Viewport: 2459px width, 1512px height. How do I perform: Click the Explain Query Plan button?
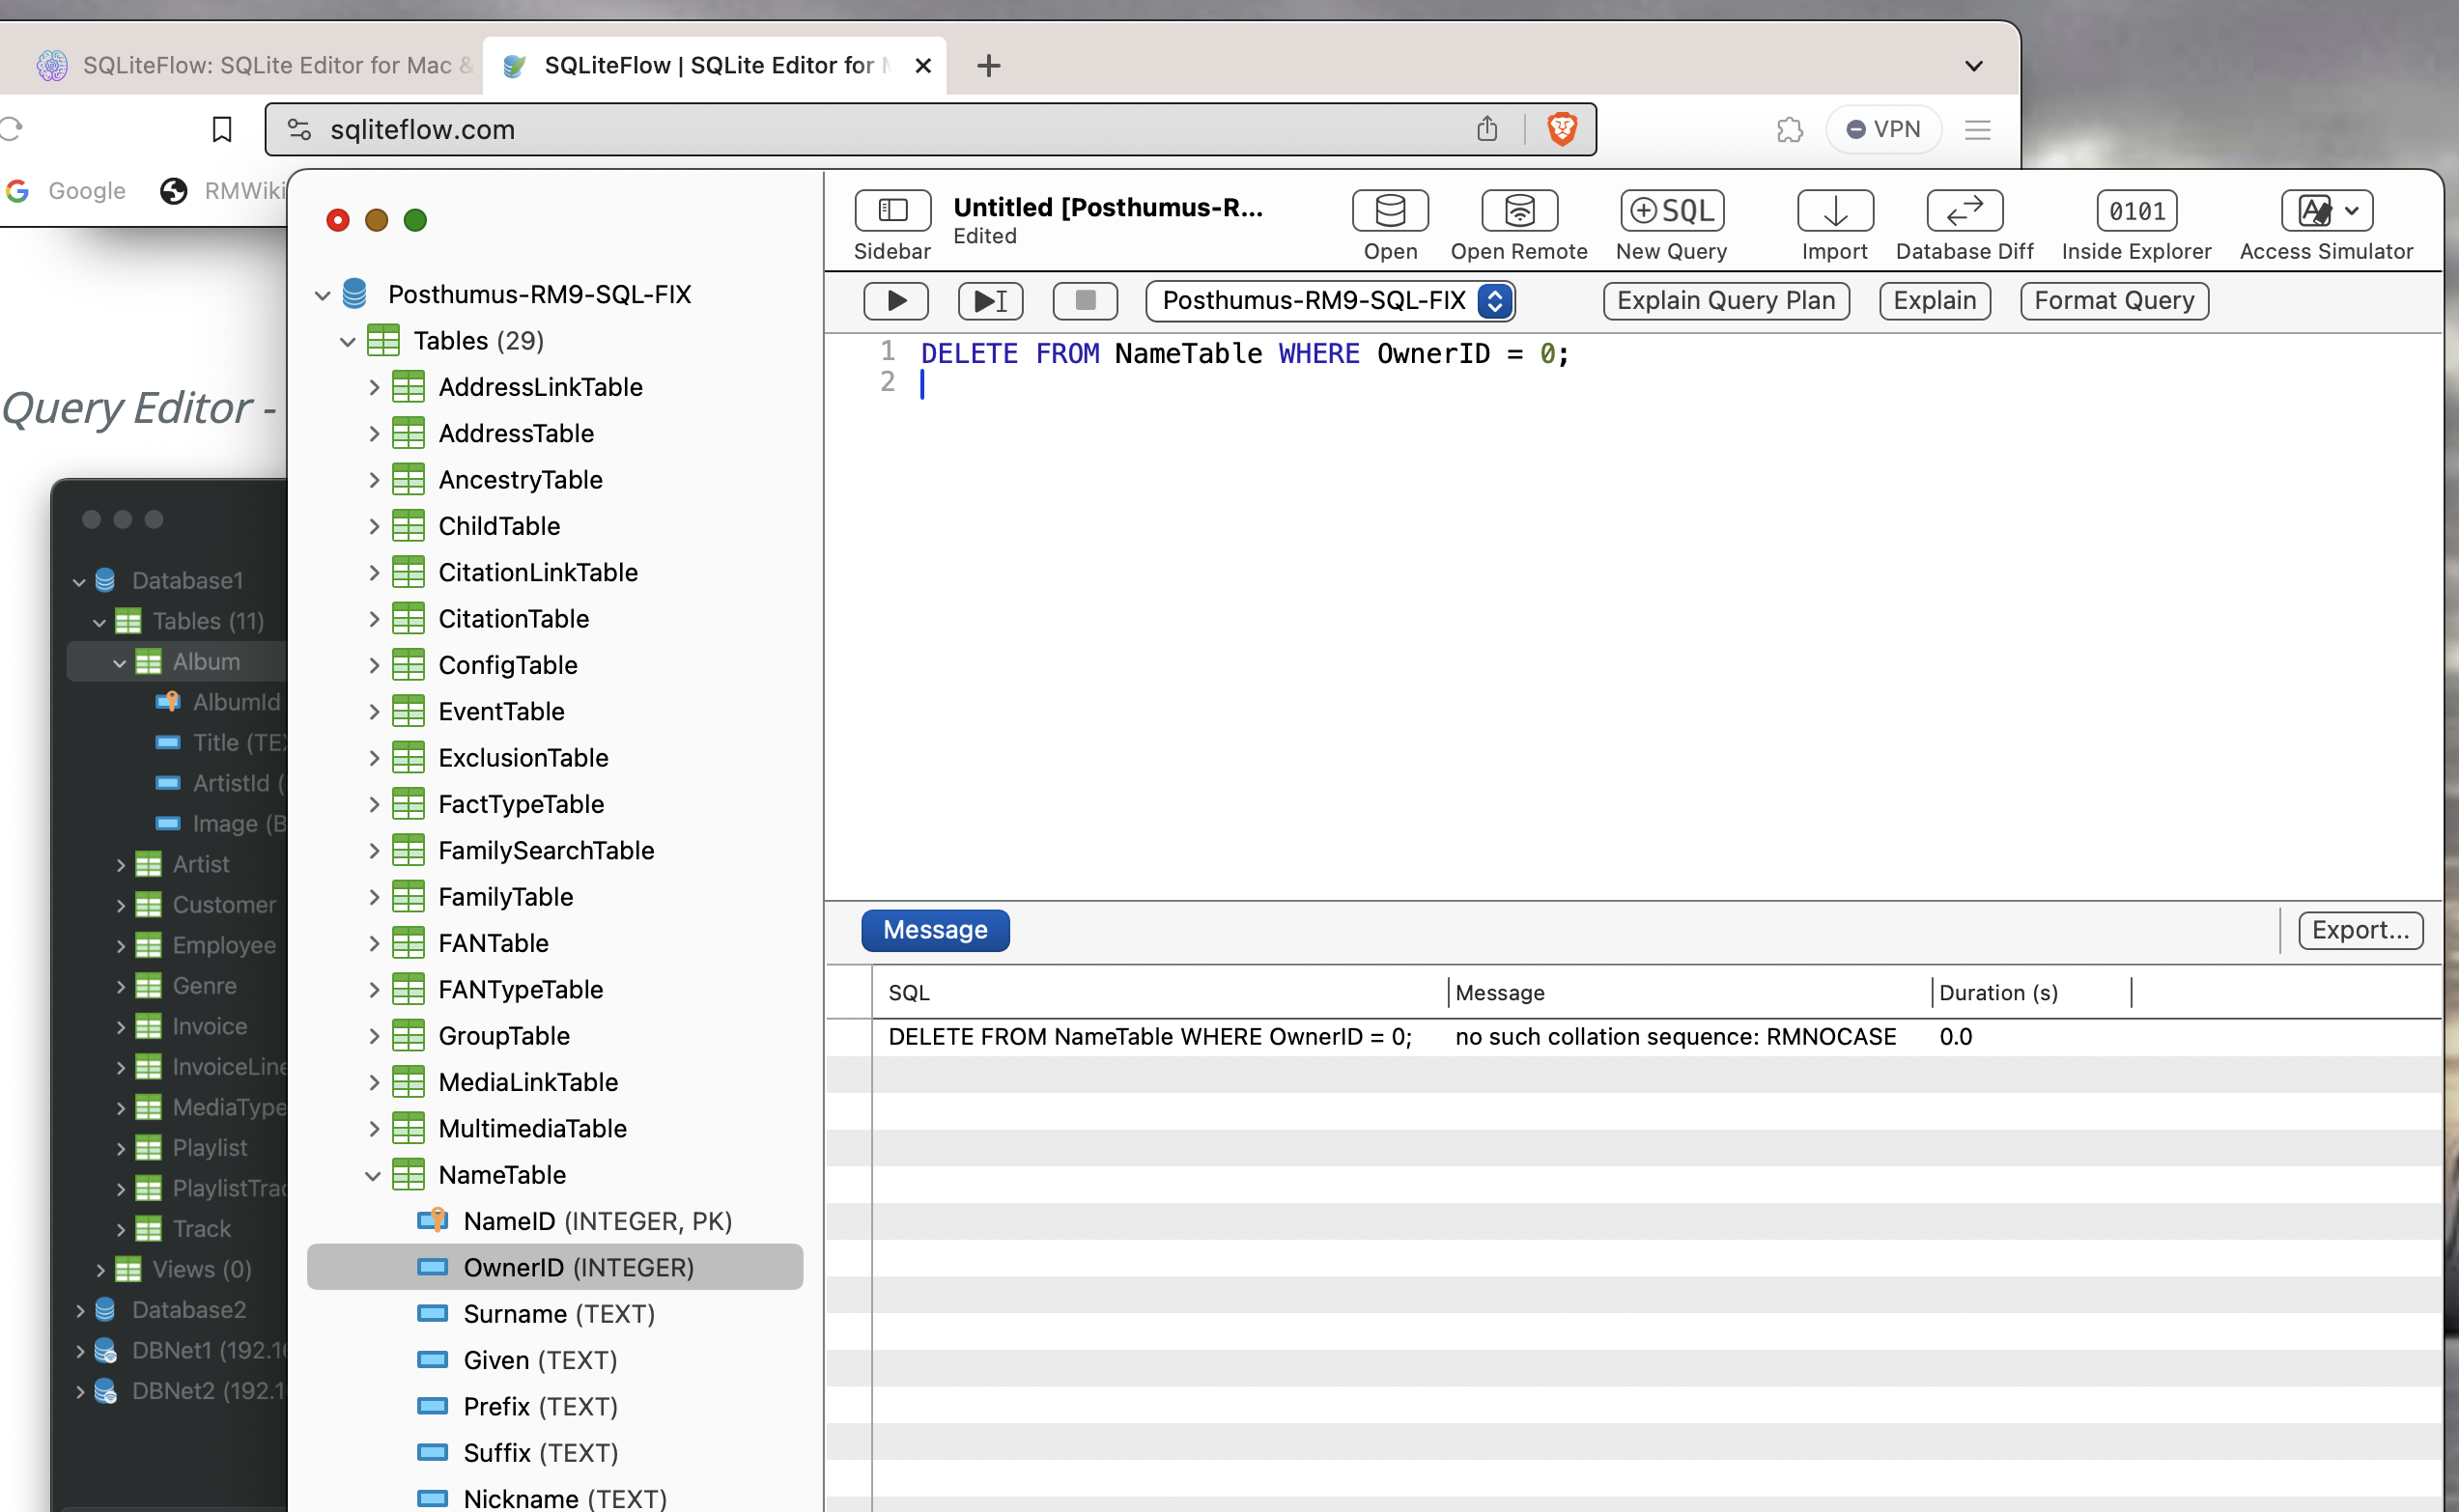[x=1725, y=301]
